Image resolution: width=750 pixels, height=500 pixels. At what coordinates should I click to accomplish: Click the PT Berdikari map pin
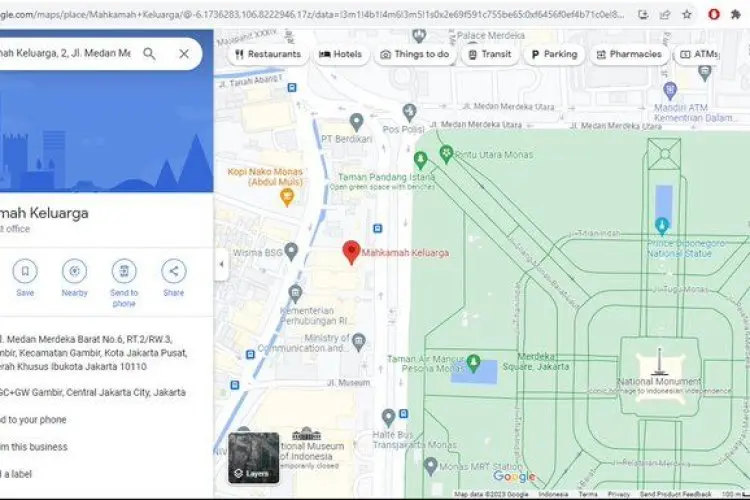[356, 122]
